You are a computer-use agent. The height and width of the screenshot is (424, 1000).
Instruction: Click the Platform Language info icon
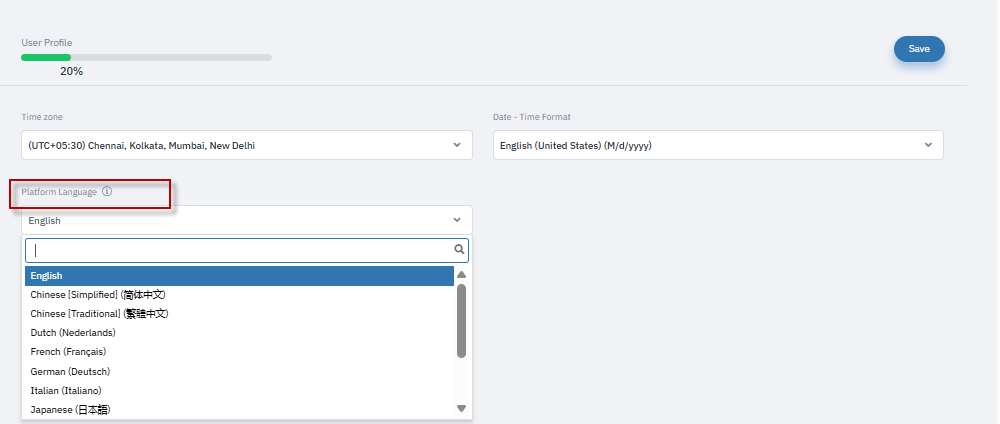pyautogui.click(x=107, y=191)
